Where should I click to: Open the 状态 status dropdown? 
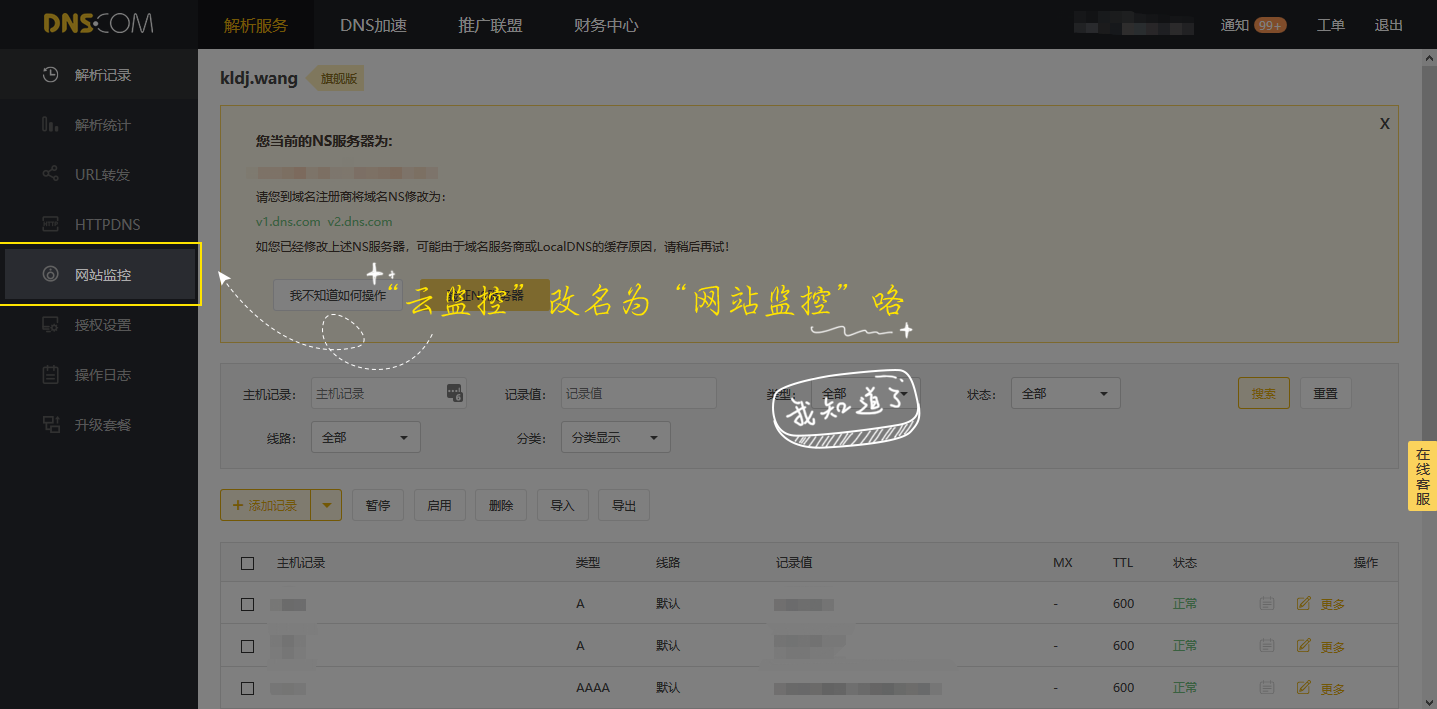pos(1065,394)
